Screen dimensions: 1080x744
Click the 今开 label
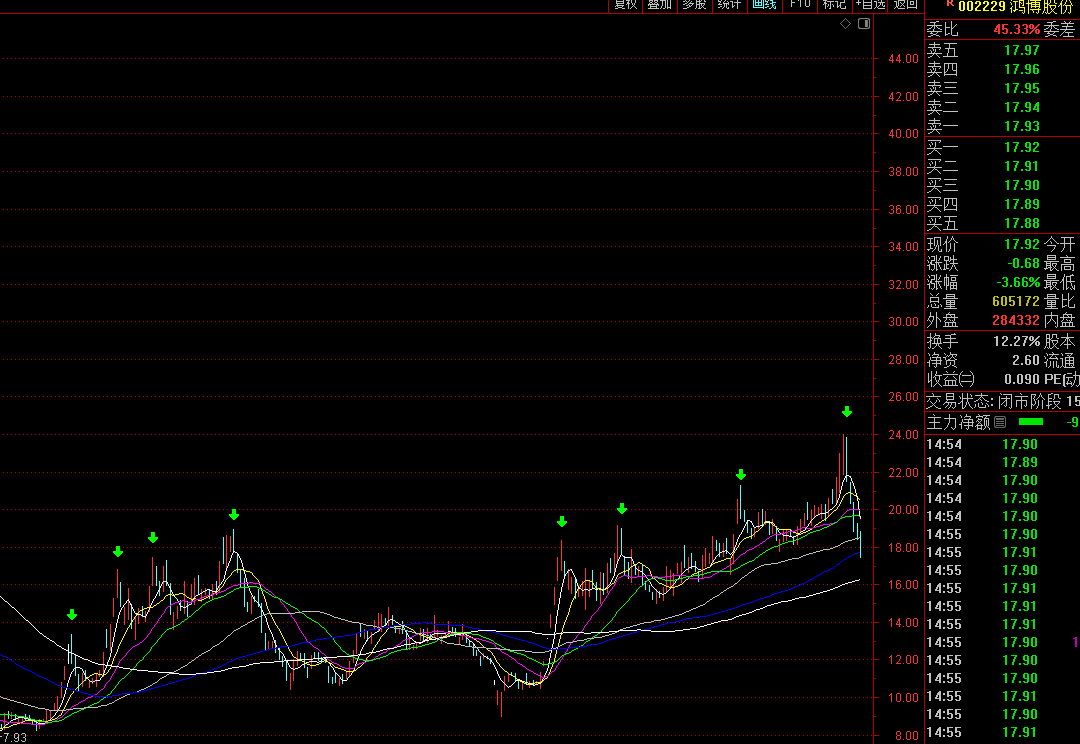tap(1059, 245)
